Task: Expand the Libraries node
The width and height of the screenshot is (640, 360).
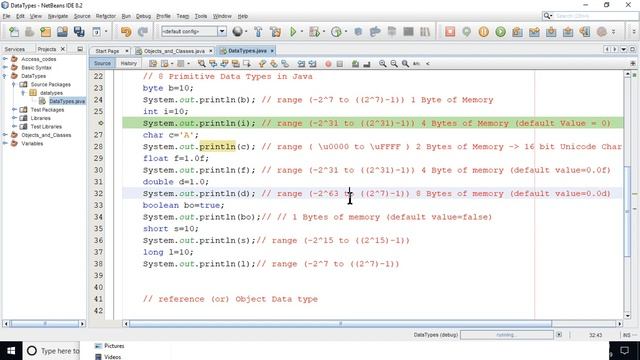Action: (x=14, y=118)
